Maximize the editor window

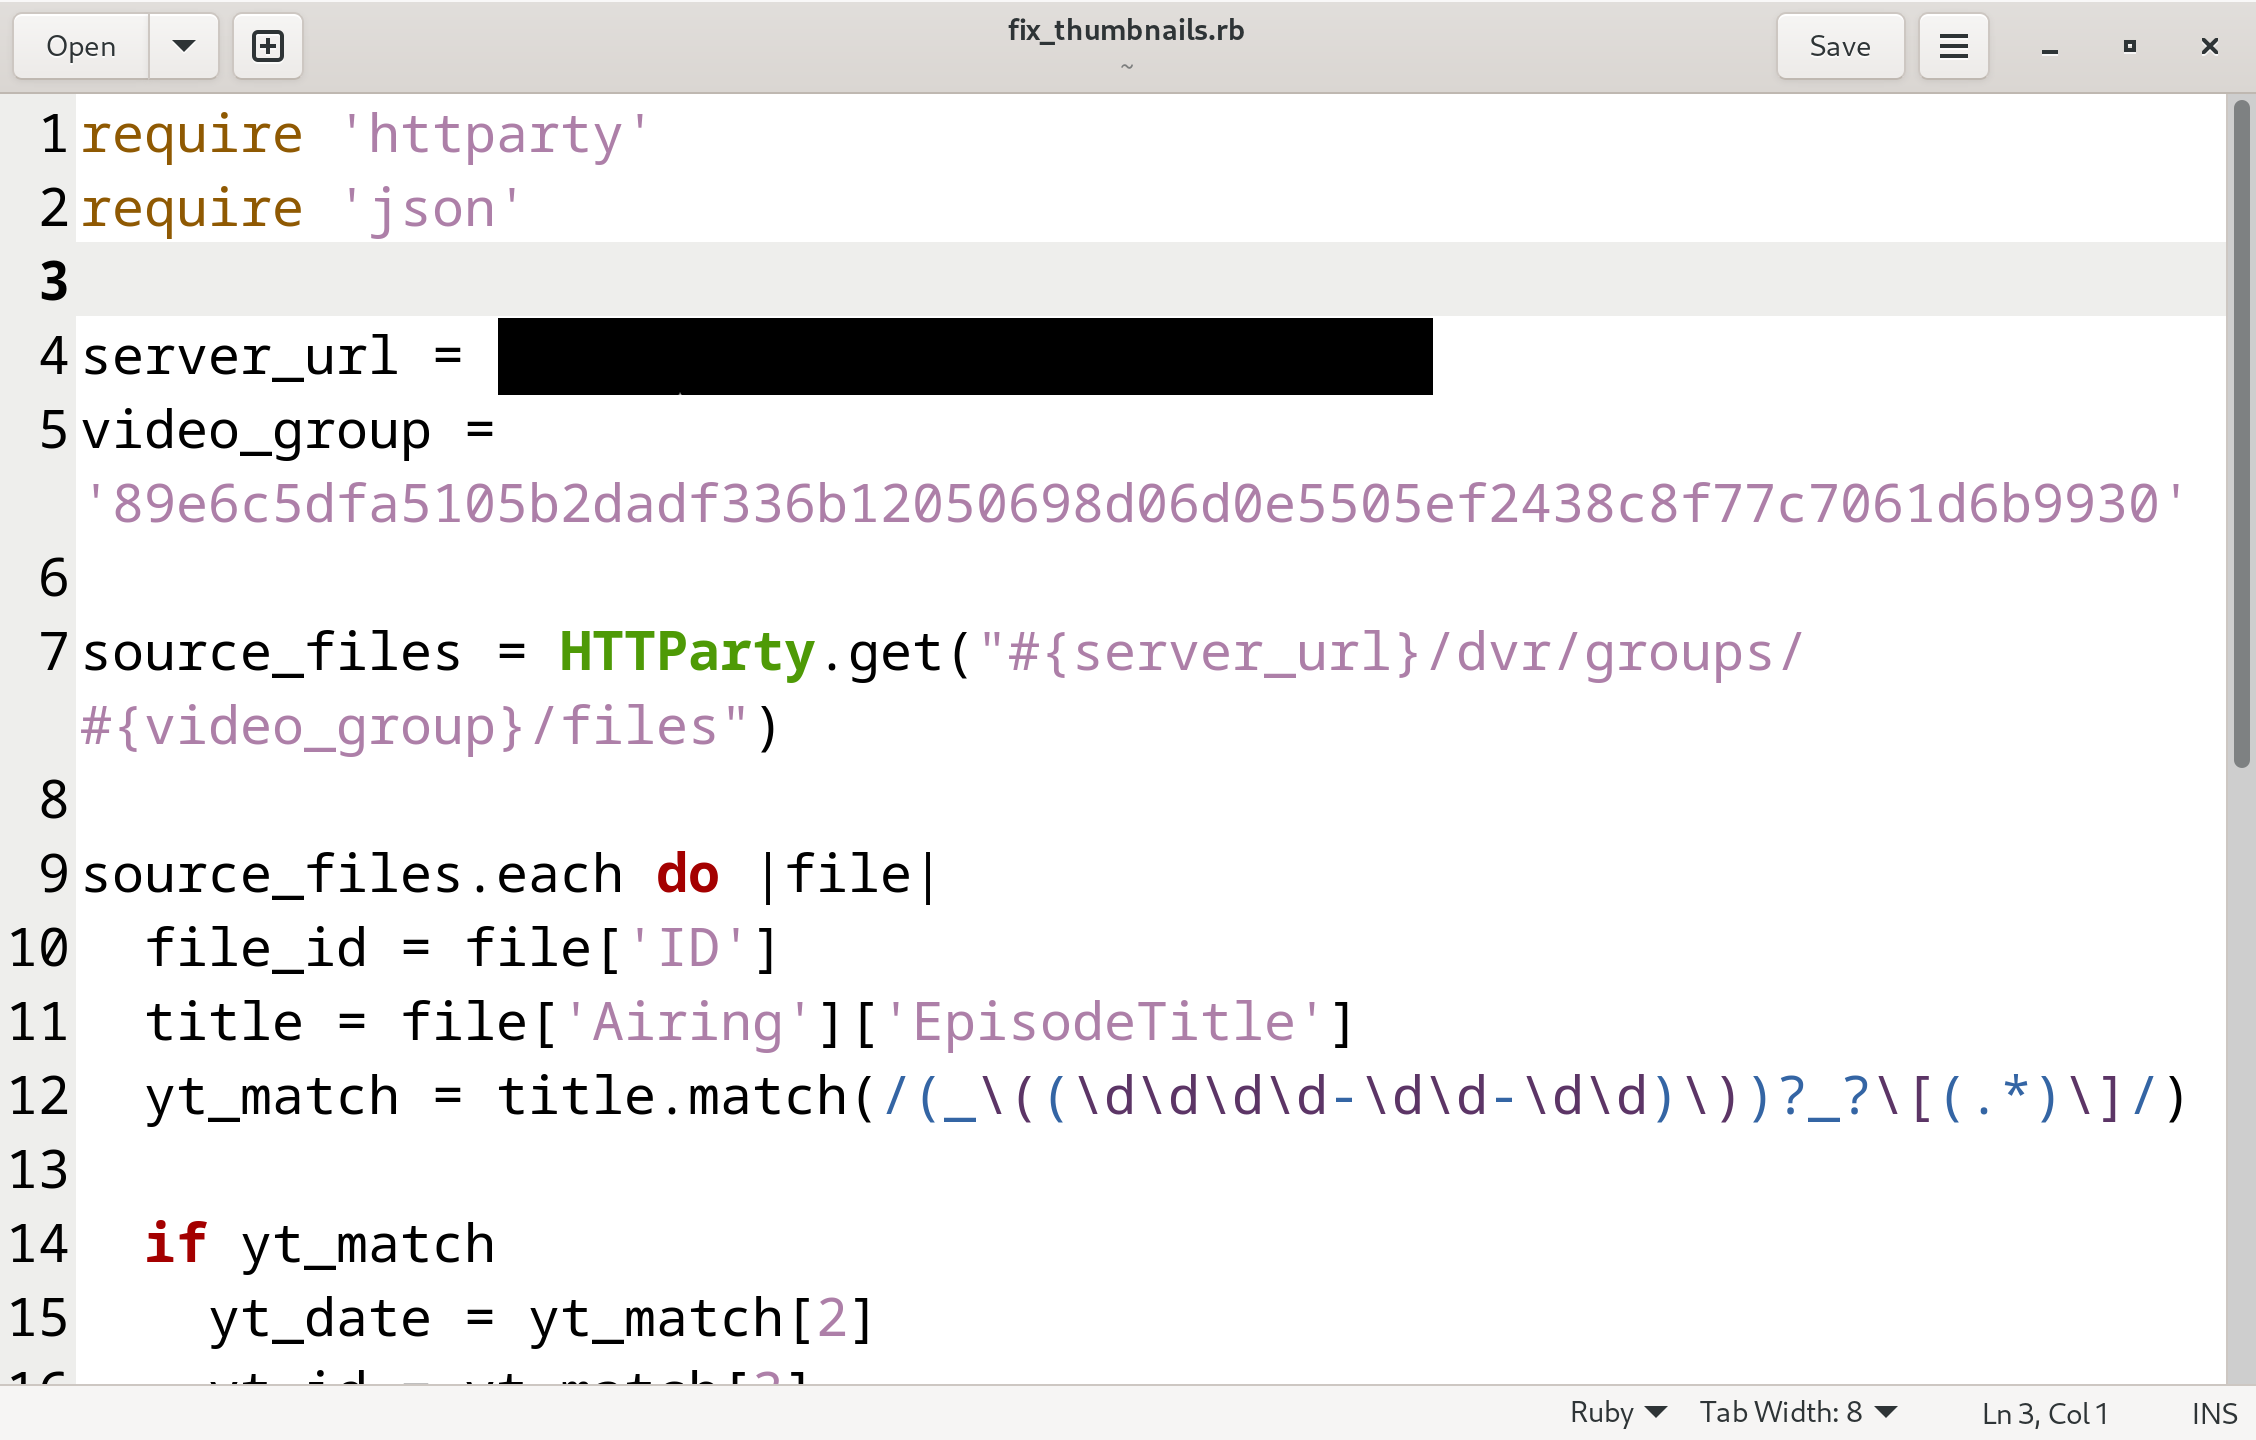click(2130, 46)
